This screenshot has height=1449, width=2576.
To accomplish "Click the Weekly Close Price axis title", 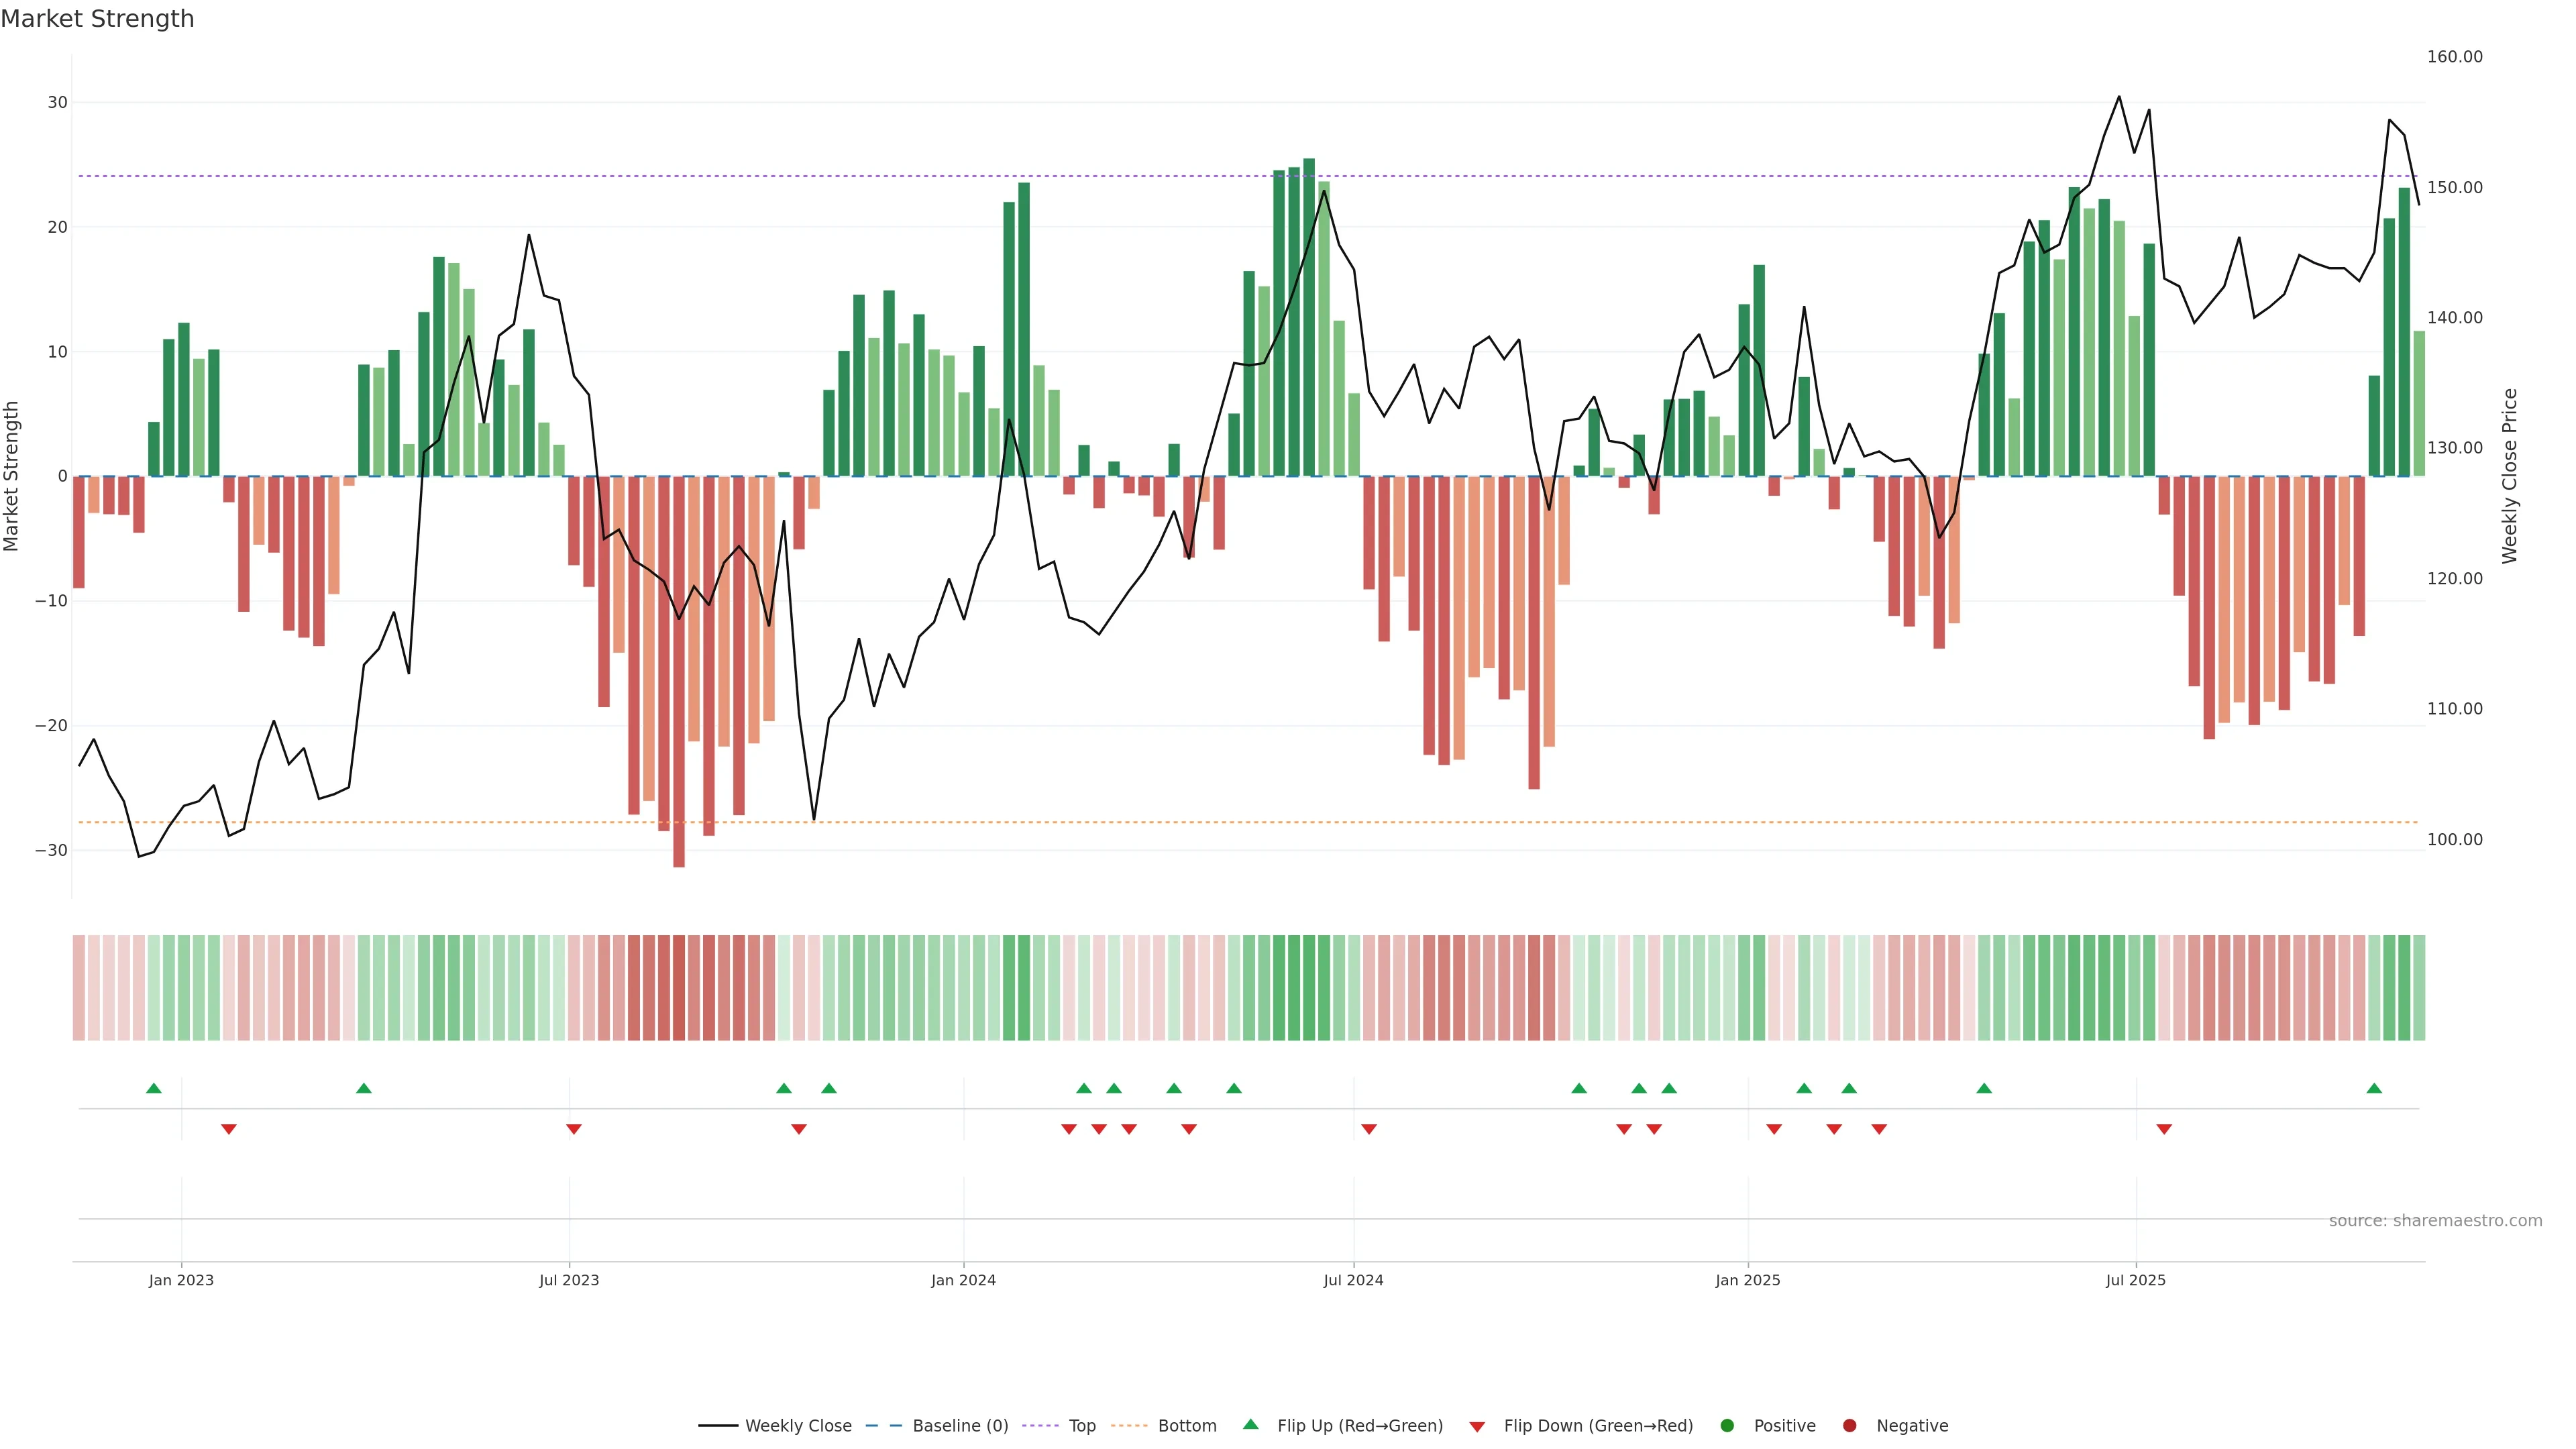I will tap(2510, 476).
